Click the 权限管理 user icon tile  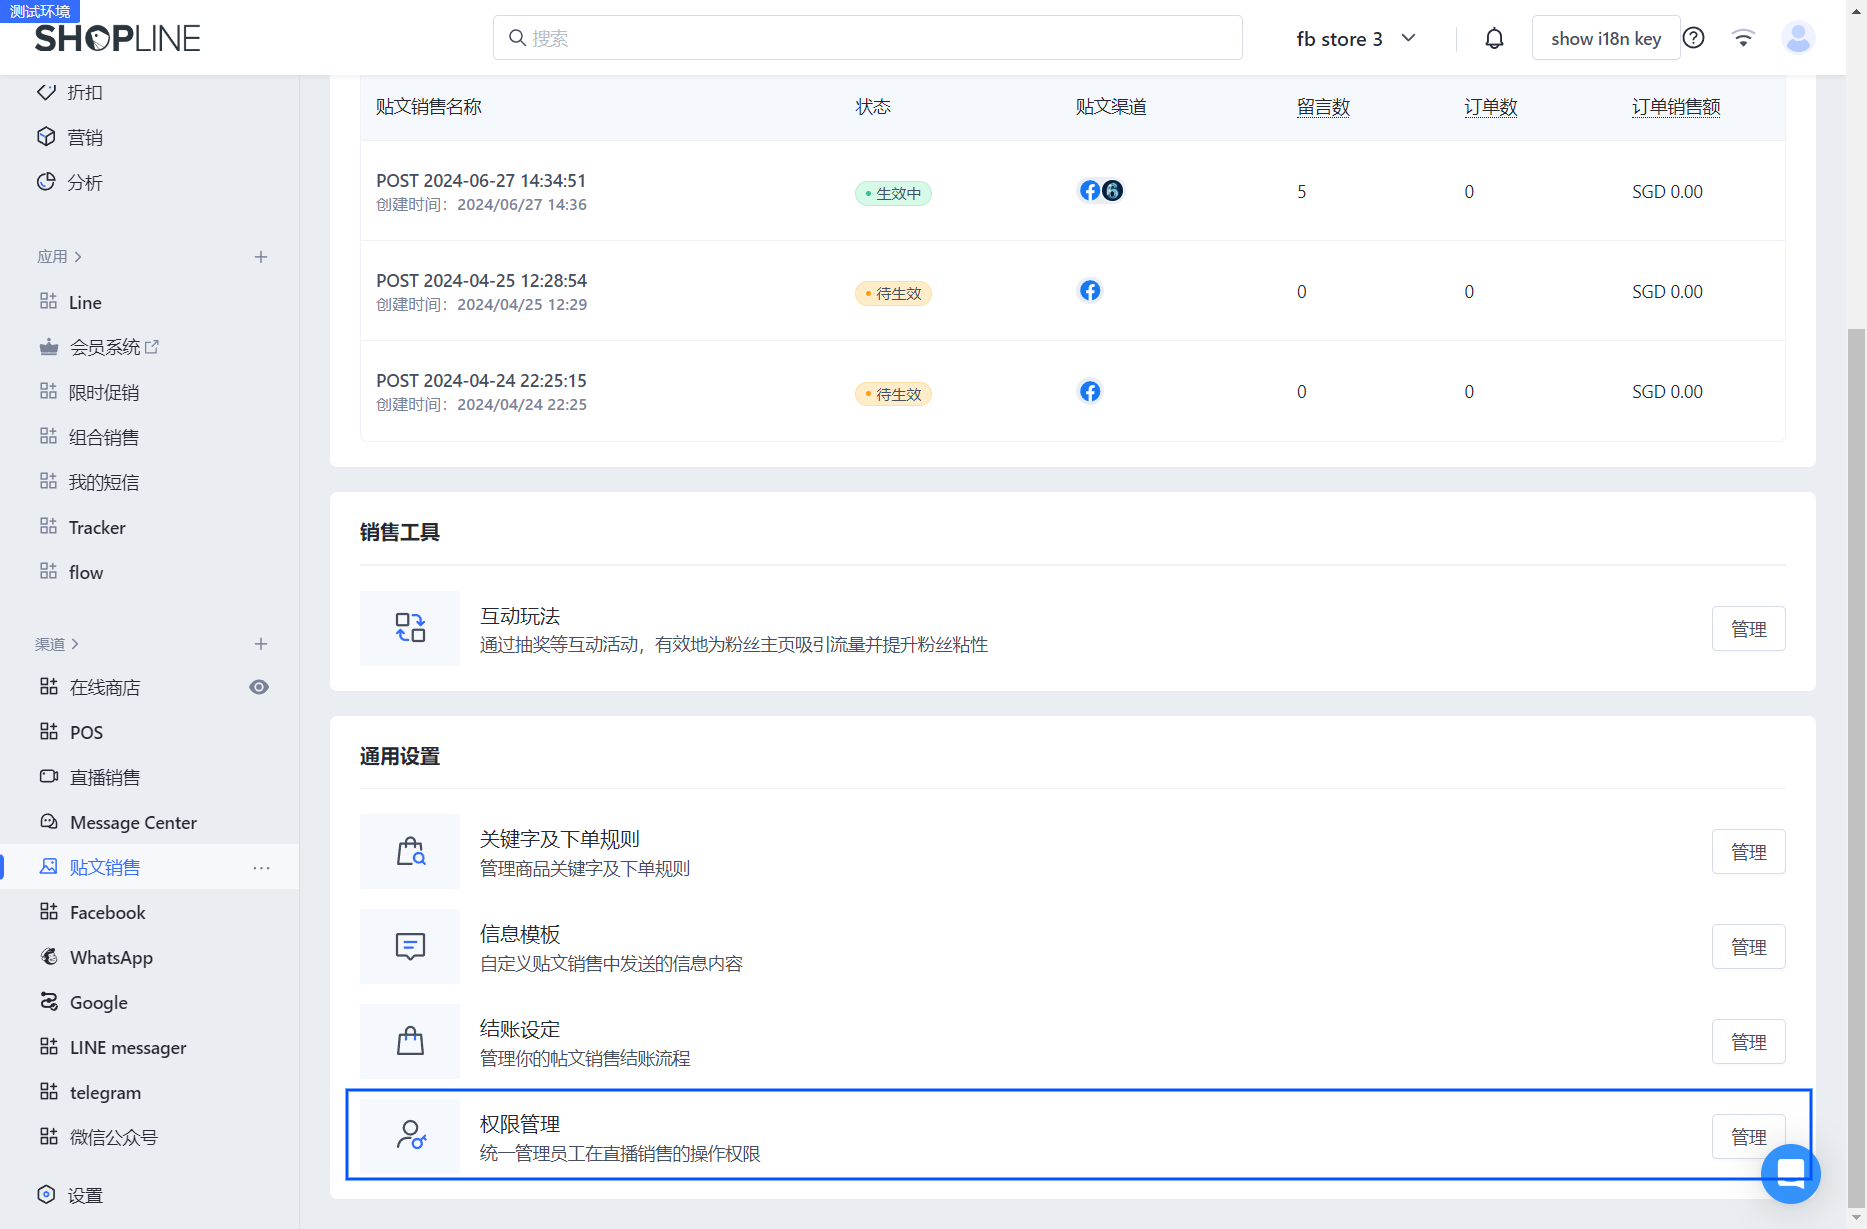(x=410, y=1136)
